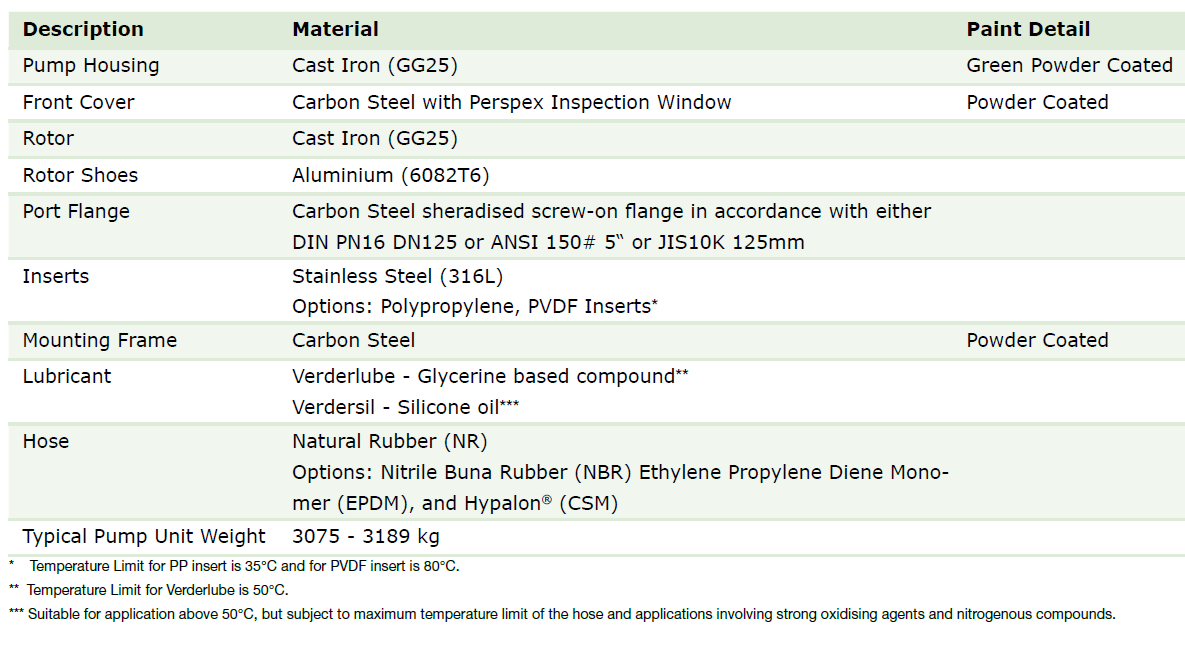Click Carbon Steel with Perspex Inspection Window text
The image size is (1185, 646).
[511, 103]
